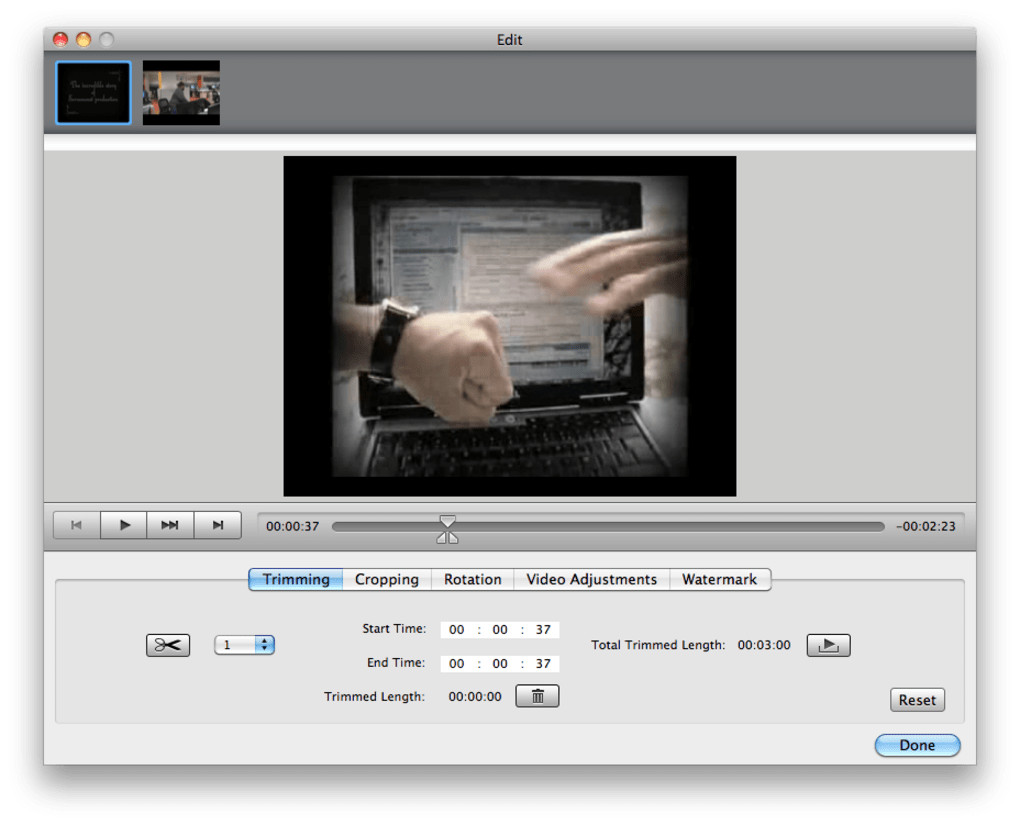Screen dimensions: 1020x825
Task: Click the End Time minutes field
Action: (500, 664)
